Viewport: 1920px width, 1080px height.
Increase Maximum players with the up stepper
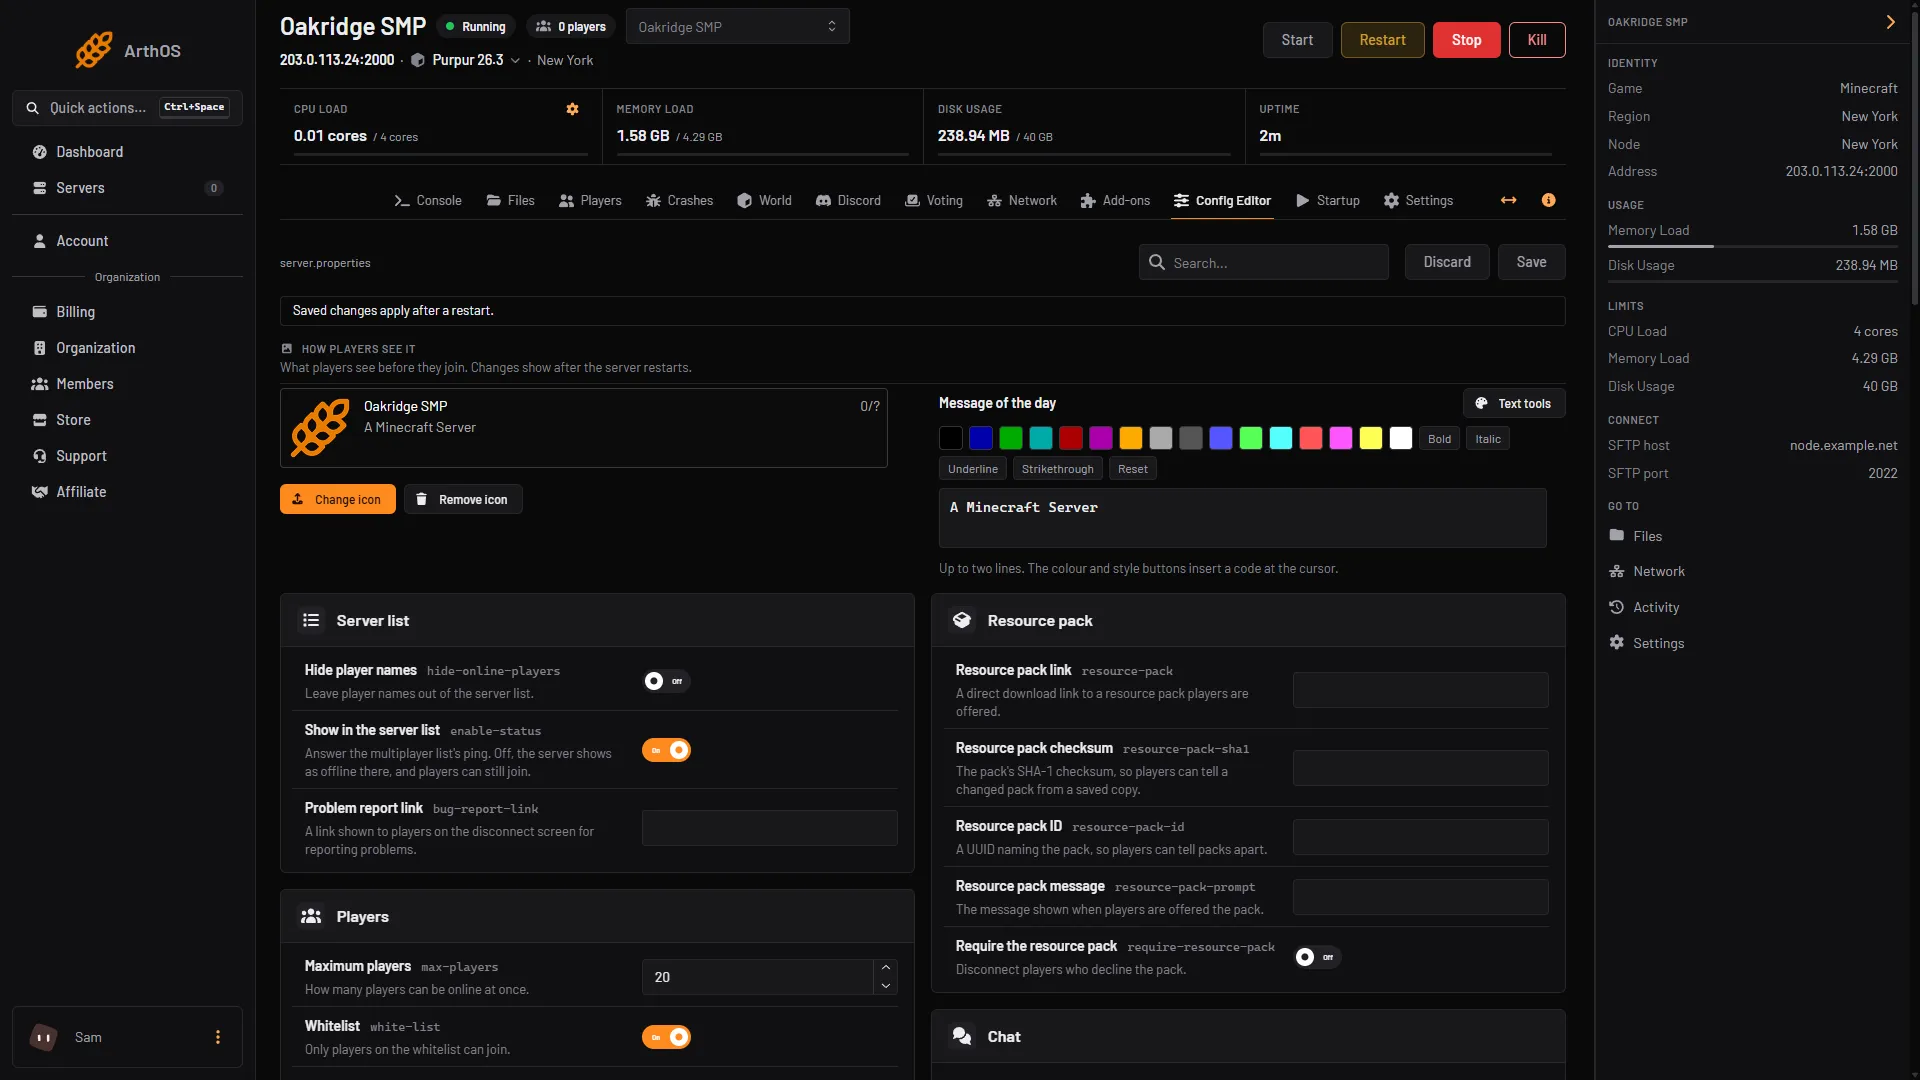(x=885, y=968)
